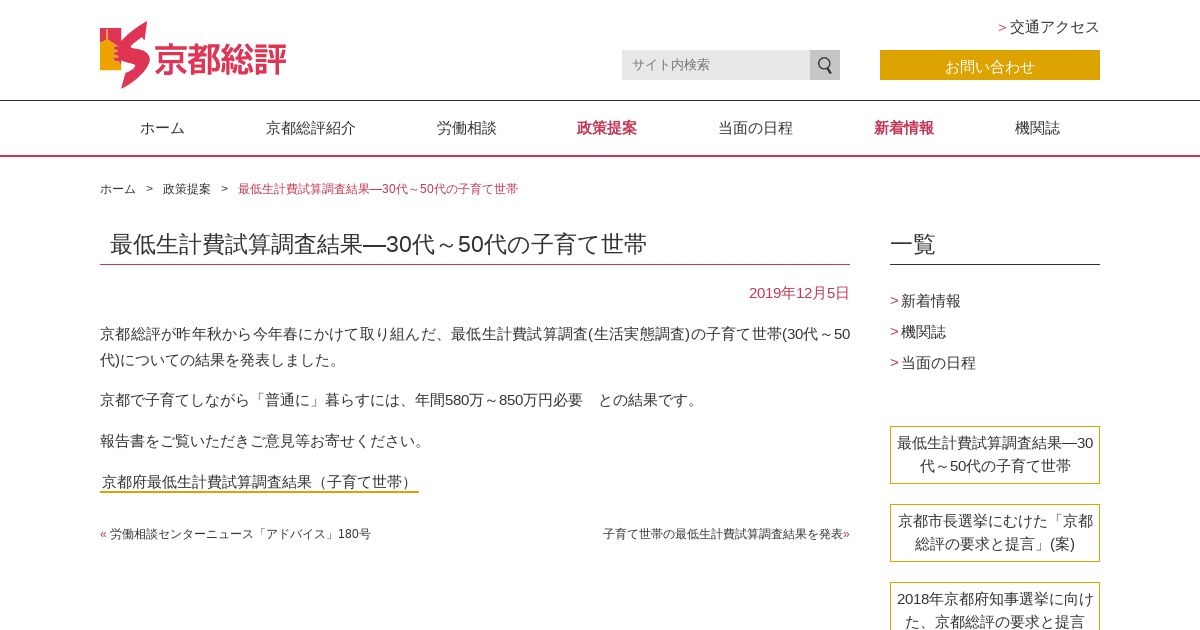Select 新着情報 in the navigation bar

[x=904, y=128]
